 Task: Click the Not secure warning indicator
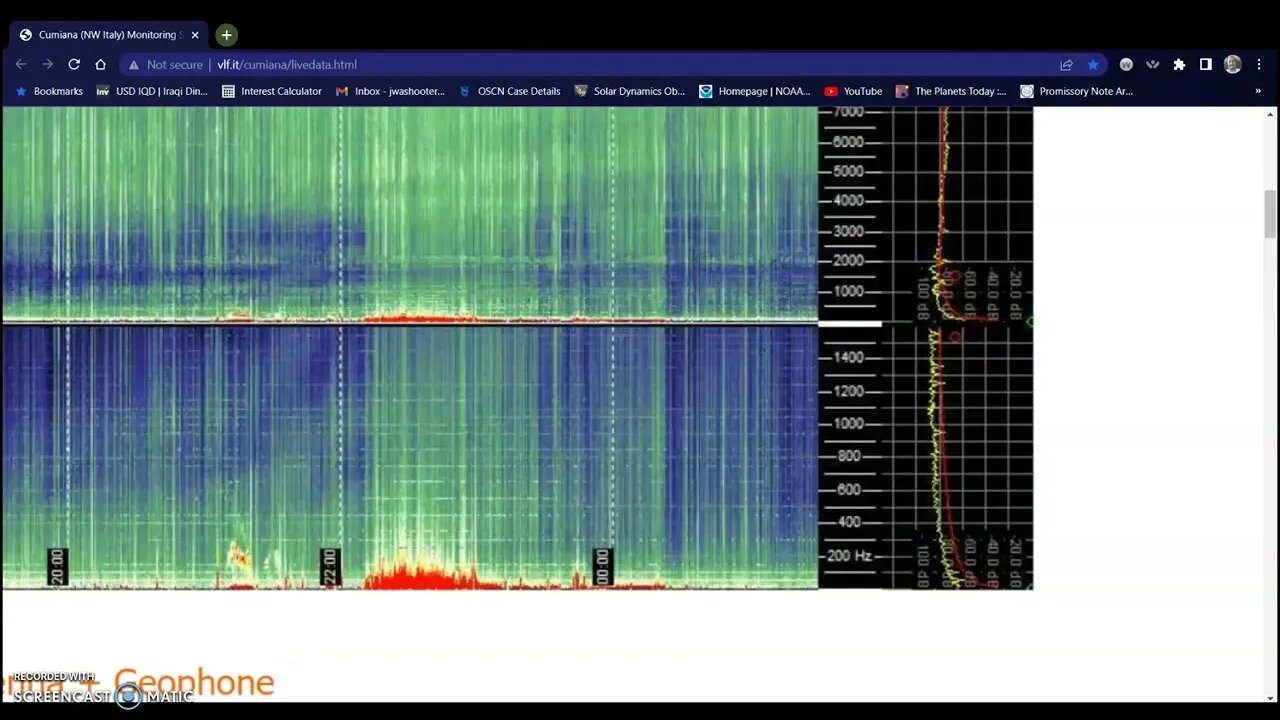tap(165, 64)
